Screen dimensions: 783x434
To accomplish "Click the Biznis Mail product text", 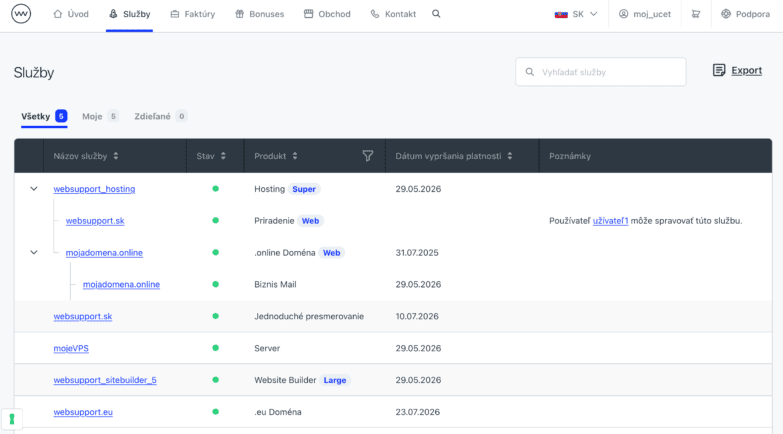I will click(x=275, y=285).
